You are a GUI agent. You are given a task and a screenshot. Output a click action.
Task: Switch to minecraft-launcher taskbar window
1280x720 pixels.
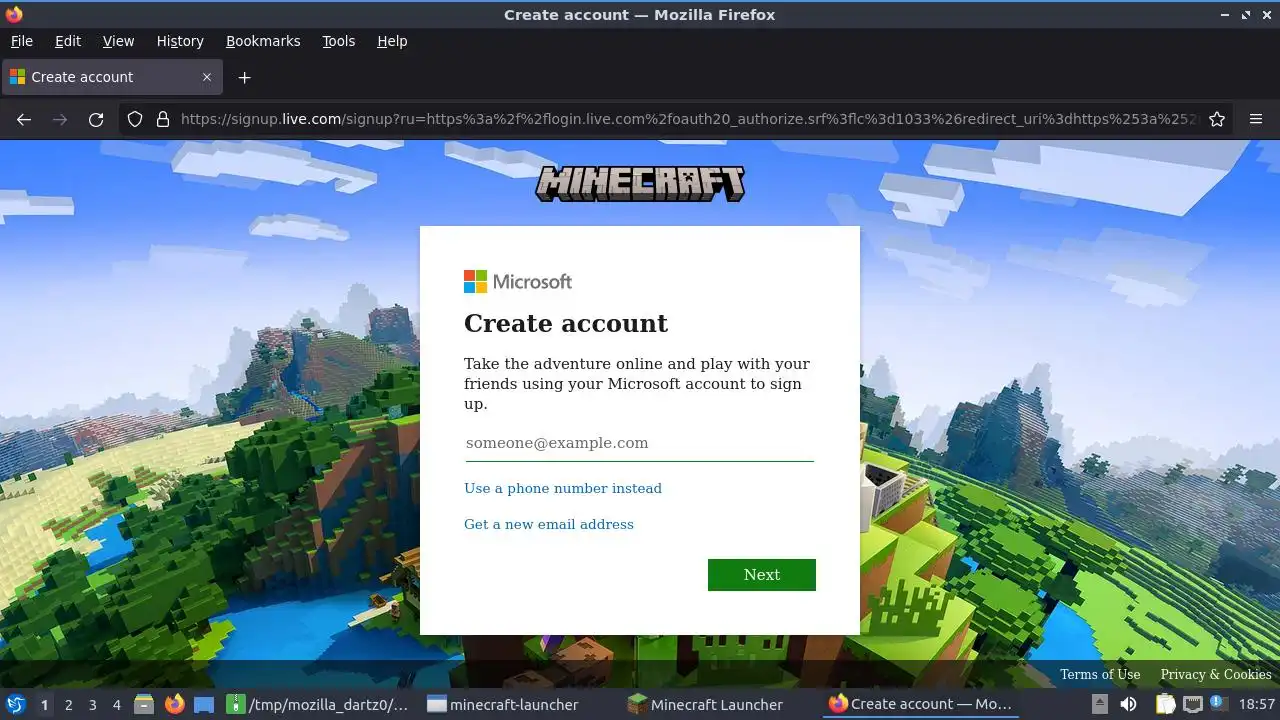503,704
